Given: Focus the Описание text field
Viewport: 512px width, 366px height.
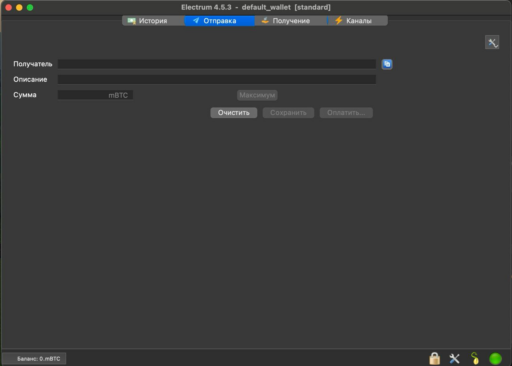Looking at the screenshot, I should [217, 79].
